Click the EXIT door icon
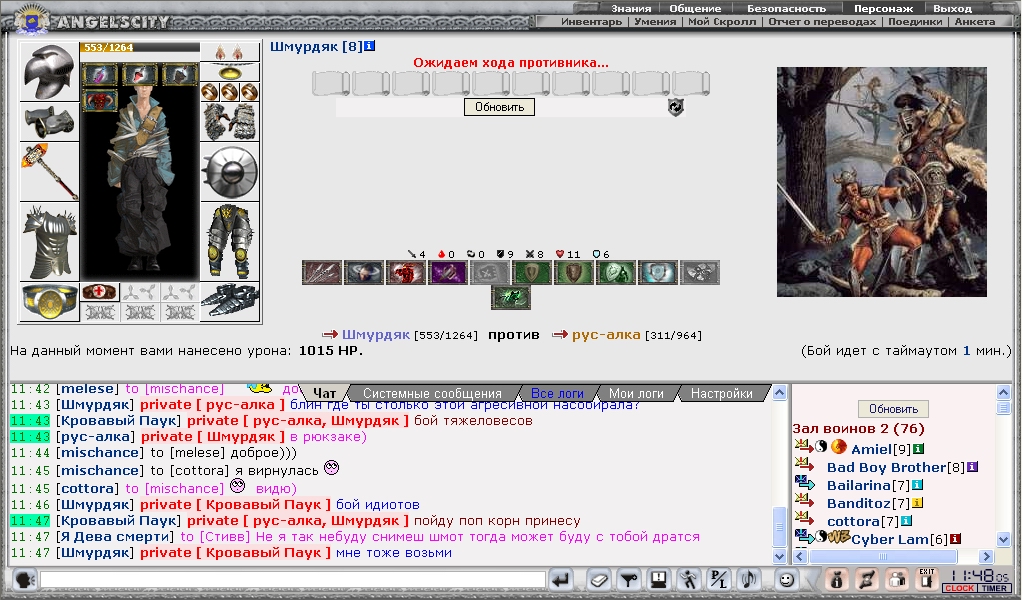The width and height of the screenshot is (1023, 600). (927, 579)
